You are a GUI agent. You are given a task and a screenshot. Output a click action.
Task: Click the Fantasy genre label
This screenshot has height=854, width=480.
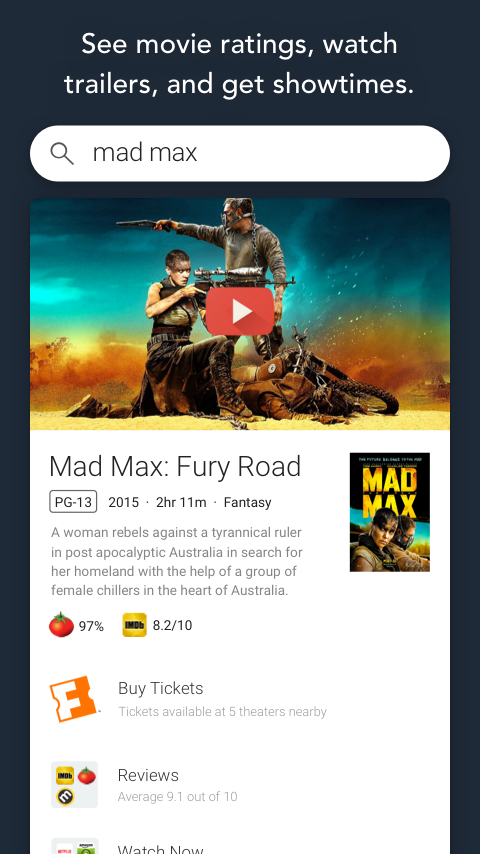click(x=247, y=502)
